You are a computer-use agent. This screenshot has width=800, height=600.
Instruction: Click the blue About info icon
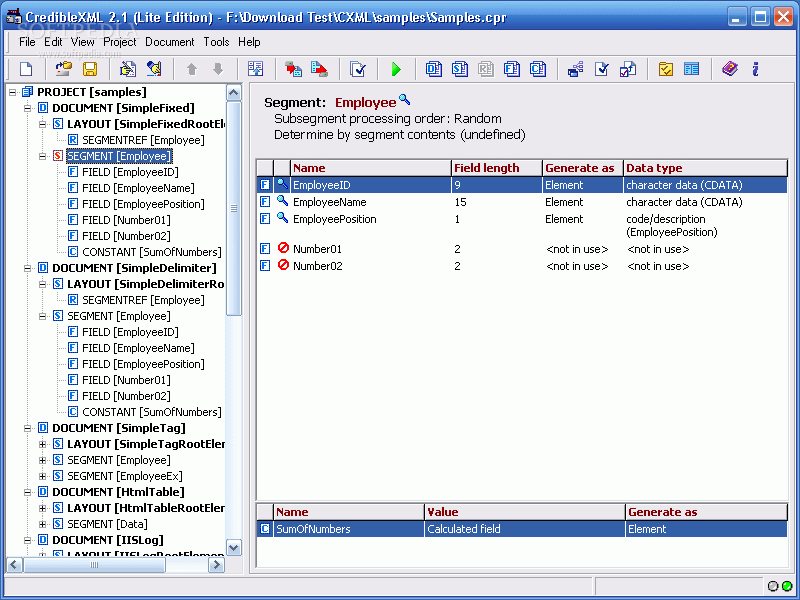pyautogui.click(x=756, y=69)
